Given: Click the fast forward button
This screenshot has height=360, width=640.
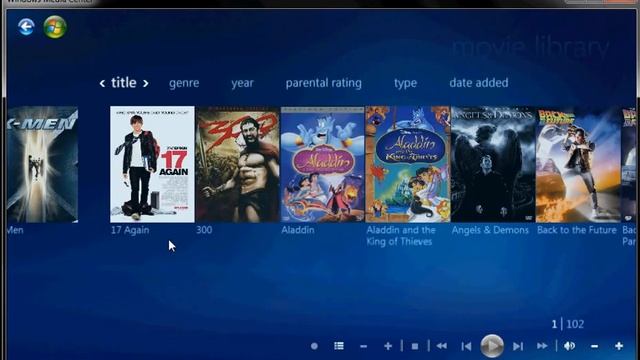Looking at the screenshot, I should [x=542, y=346].
